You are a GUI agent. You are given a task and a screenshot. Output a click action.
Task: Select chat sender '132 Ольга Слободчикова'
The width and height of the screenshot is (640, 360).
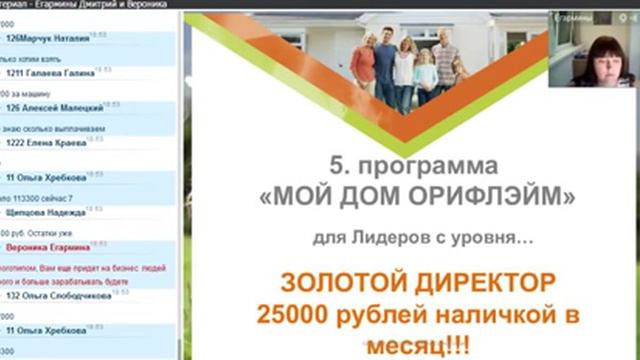59,296
